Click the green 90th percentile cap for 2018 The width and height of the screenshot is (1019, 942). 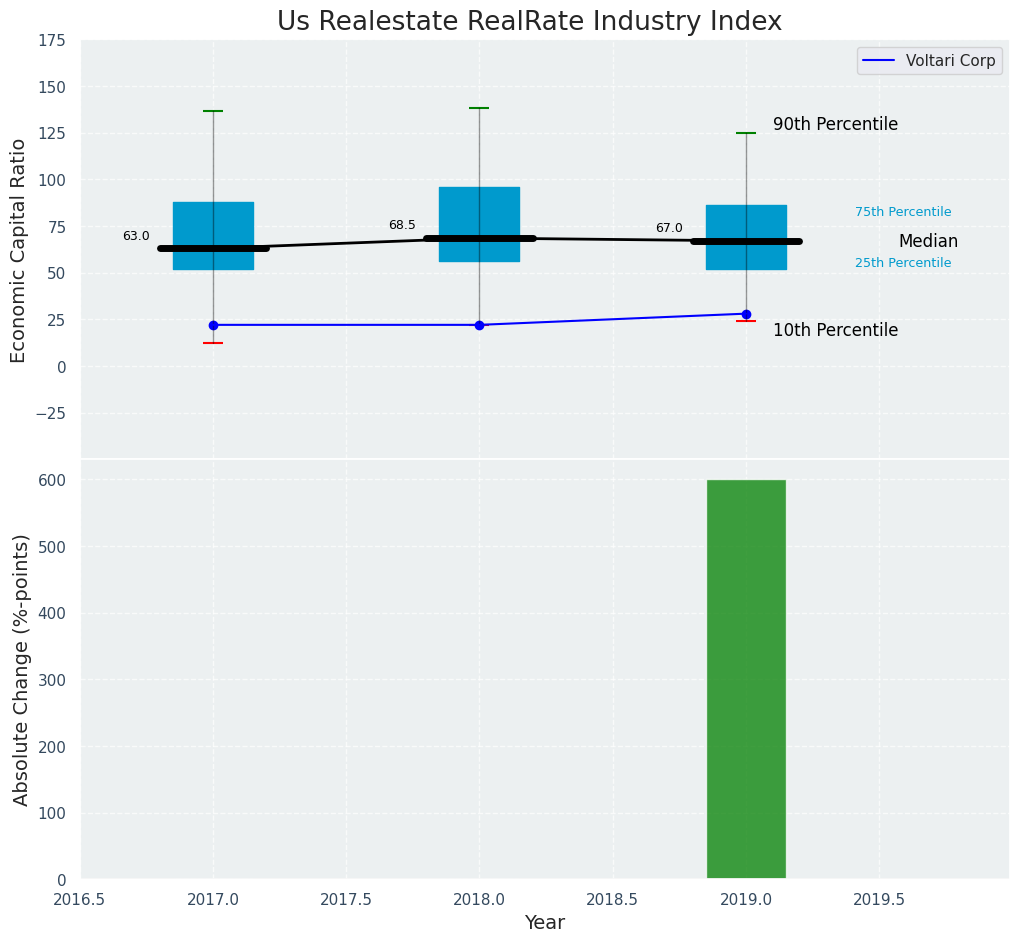(x=479, y=108)
